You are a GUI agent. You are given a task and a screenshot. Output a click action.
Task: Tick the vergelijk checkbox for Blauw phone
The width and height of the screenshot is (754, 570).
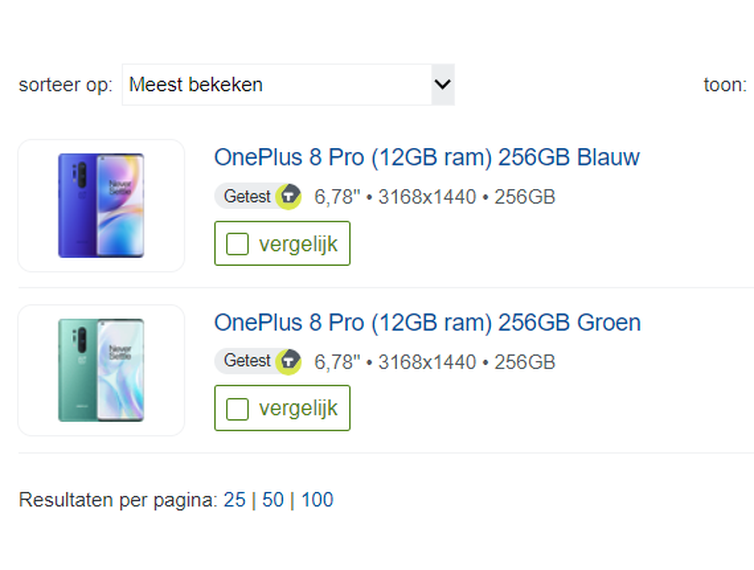click(237, 244)
